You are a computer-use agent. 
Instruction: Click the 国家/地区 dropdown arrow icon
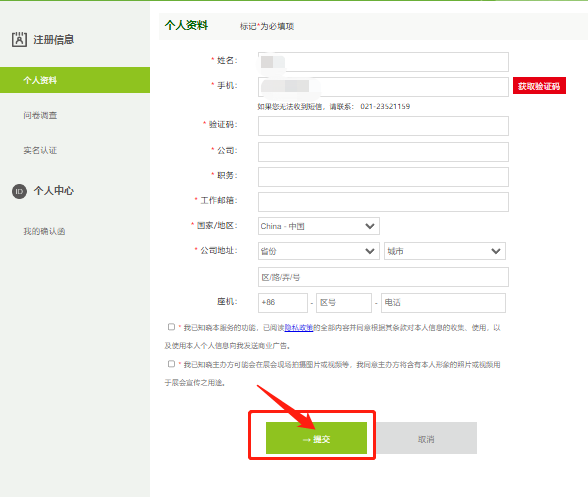(x=370, y=226)
